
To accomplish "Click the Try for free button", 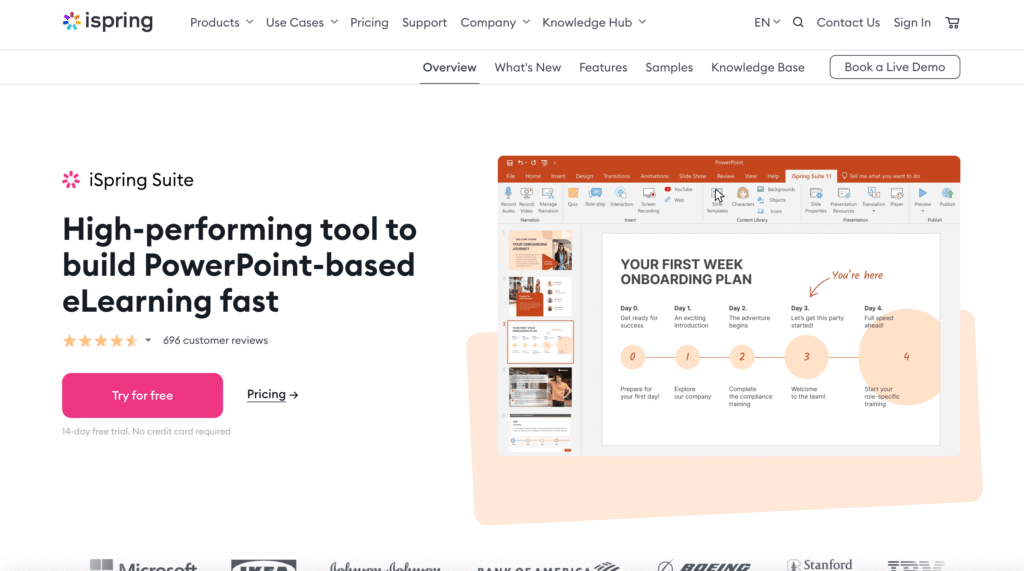I will tap(142, 395).
